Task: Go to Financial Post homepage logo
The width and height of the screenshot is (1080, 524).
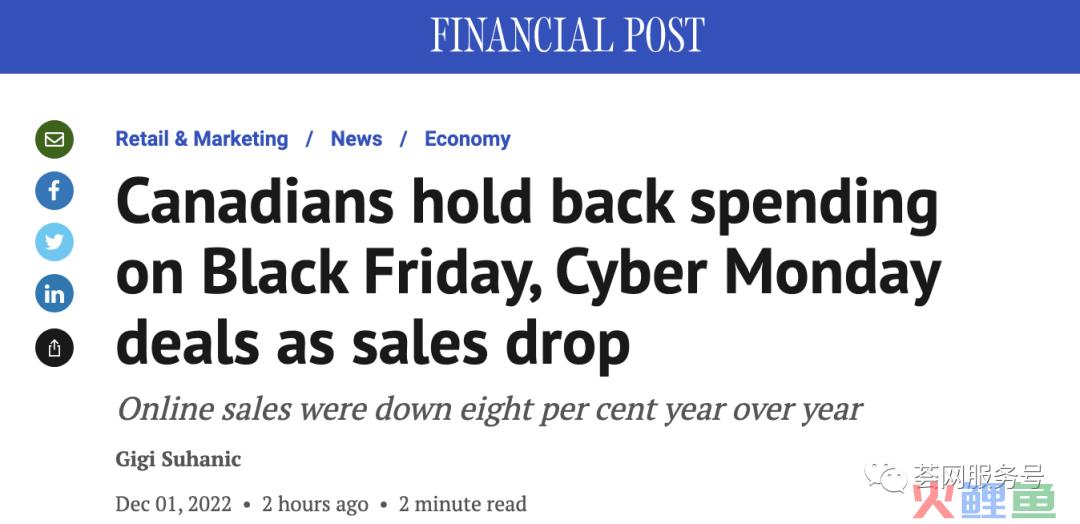Action: point(568,34)
